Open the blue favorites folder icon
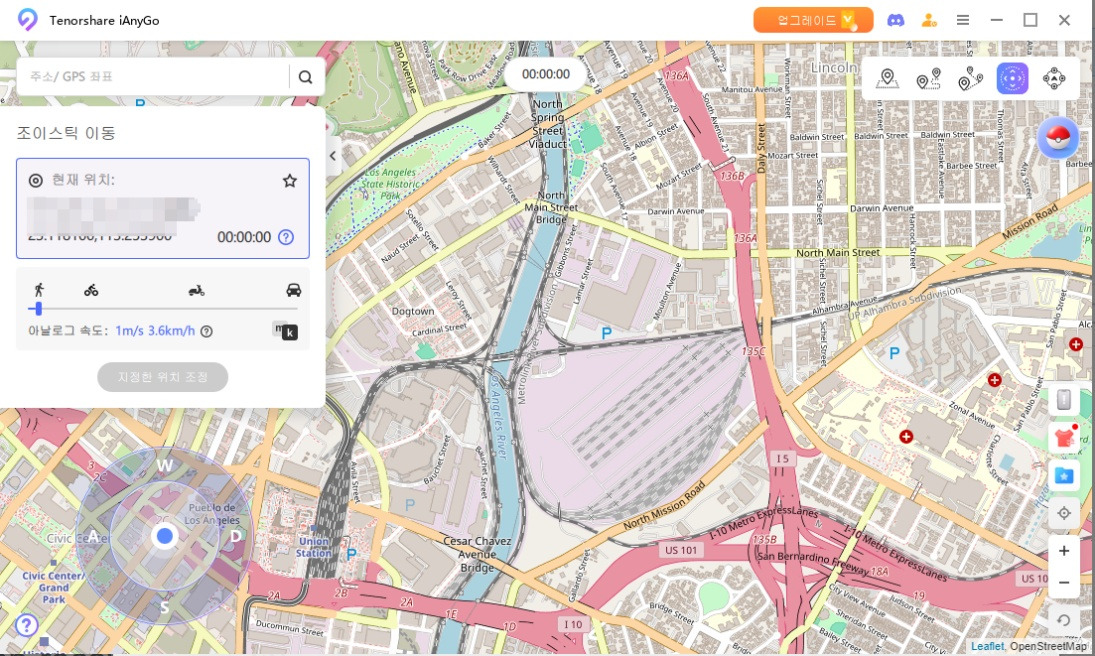The image size is (1095, 656). 1064,476
